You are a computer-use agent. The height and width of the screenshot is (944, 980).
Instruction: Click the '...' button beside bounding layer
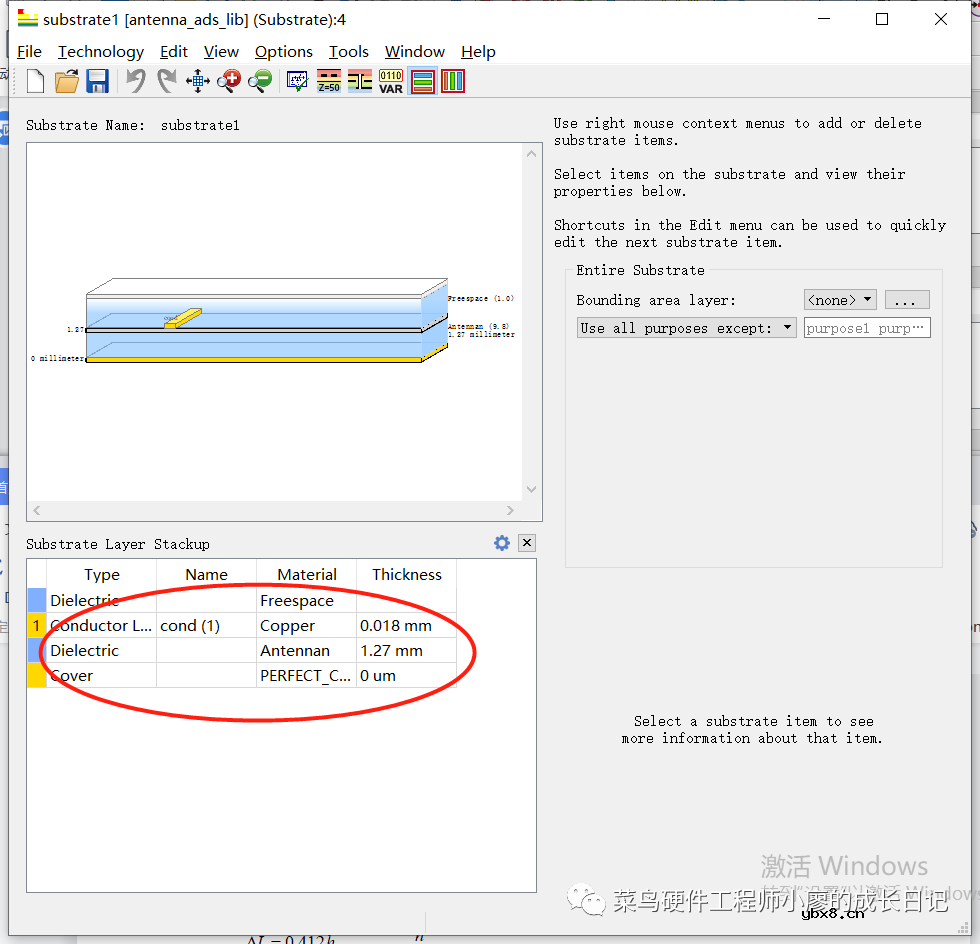coord(907,300)
